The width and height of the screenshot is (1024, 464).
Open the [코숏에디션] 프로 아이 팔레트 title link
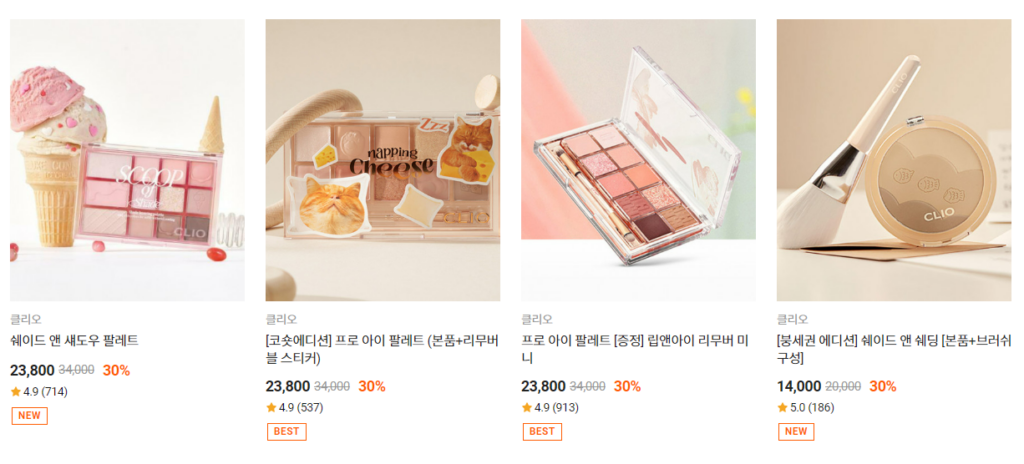click(382, 350)
